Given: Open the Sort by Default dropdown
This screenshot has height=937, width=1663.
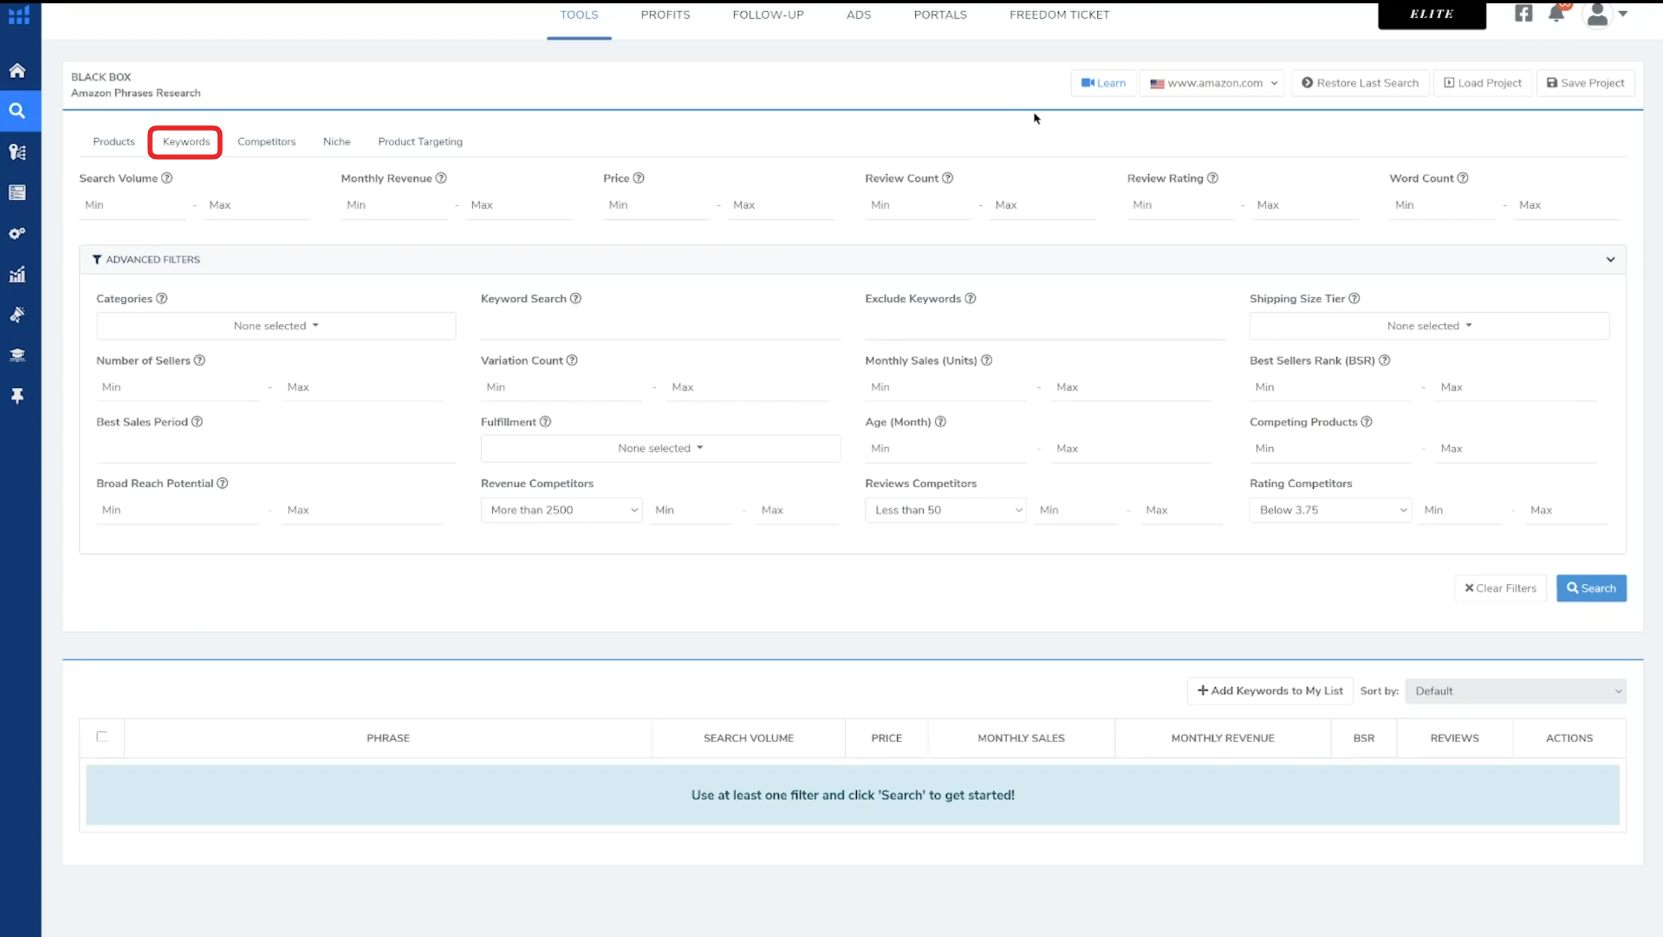Looking at the screenshot, I should 1515,691.
